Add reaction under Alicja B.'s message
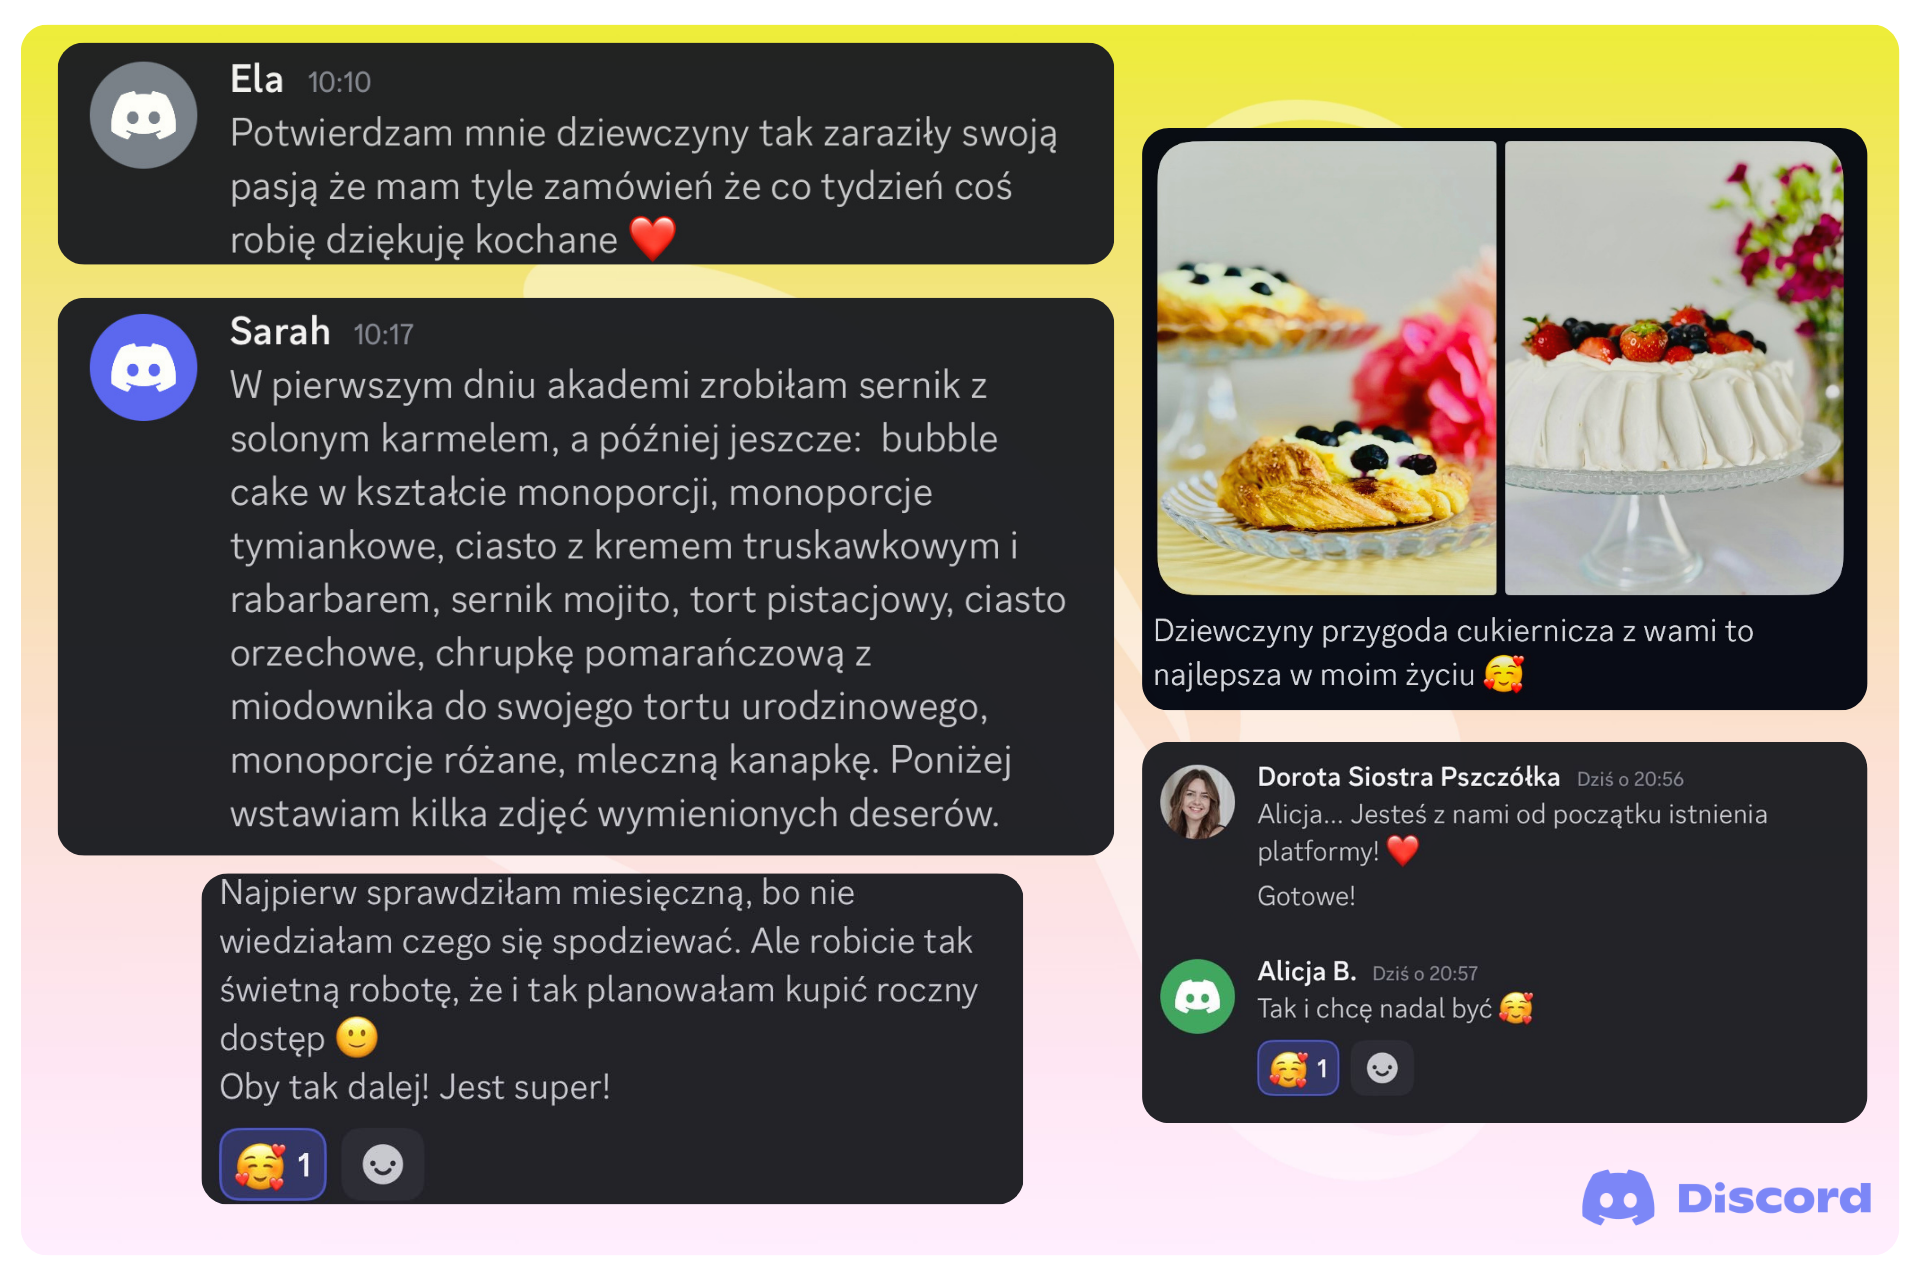Image resolution: width=1920 pixels, height=1280 pixels. point(1382,1068)
